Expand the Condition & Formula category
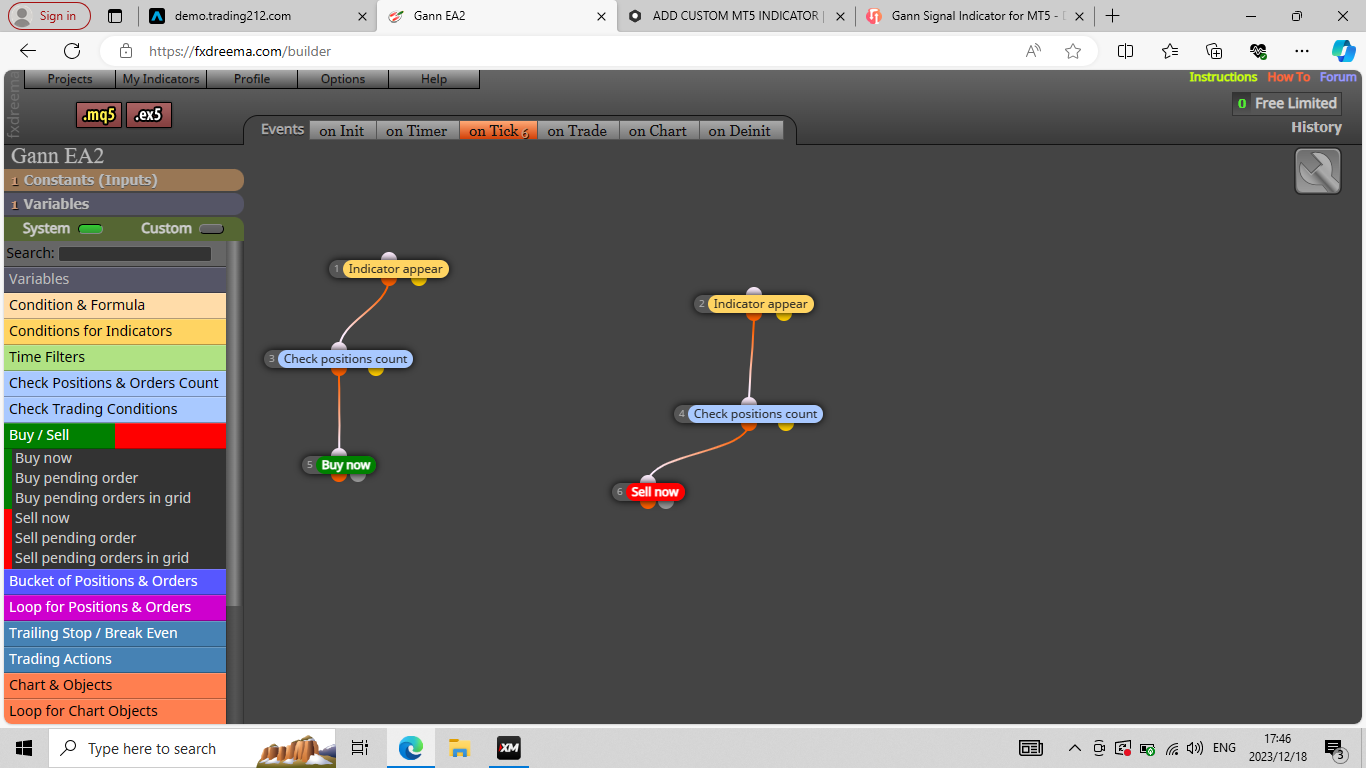Screen dimensions: 1366x768 [x=115, y=305]
